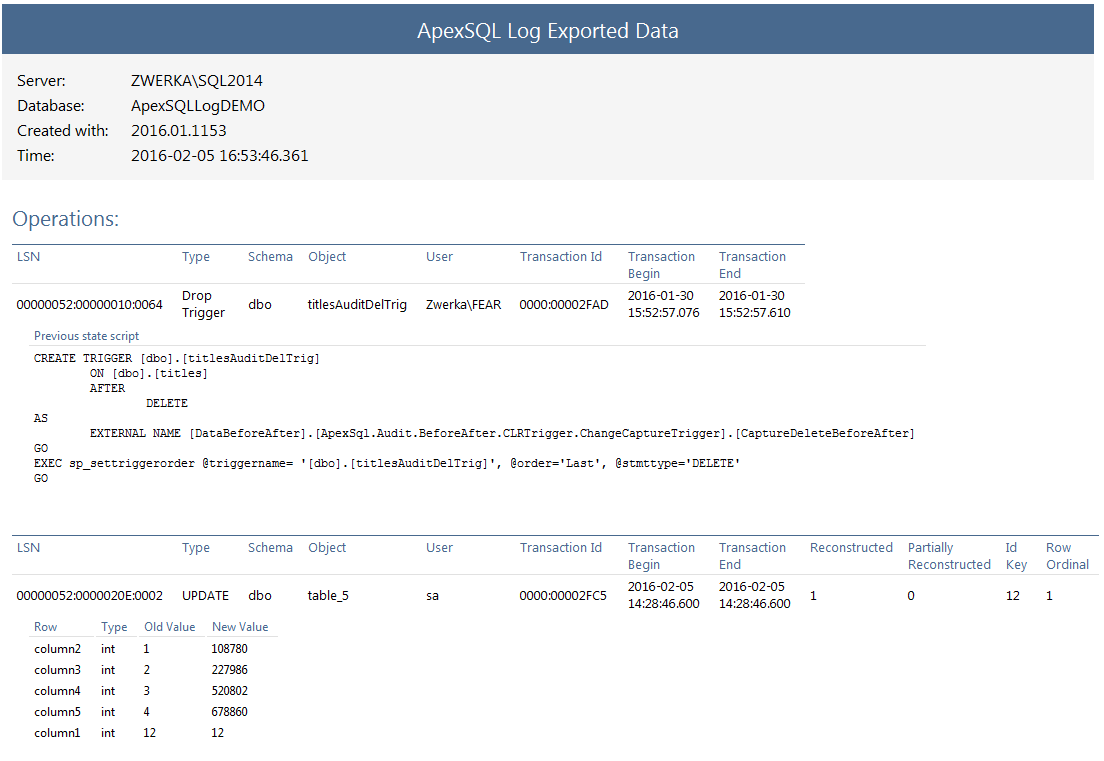Click the EXTERNAL NAME script line
1104x761 pixels.
502,434
